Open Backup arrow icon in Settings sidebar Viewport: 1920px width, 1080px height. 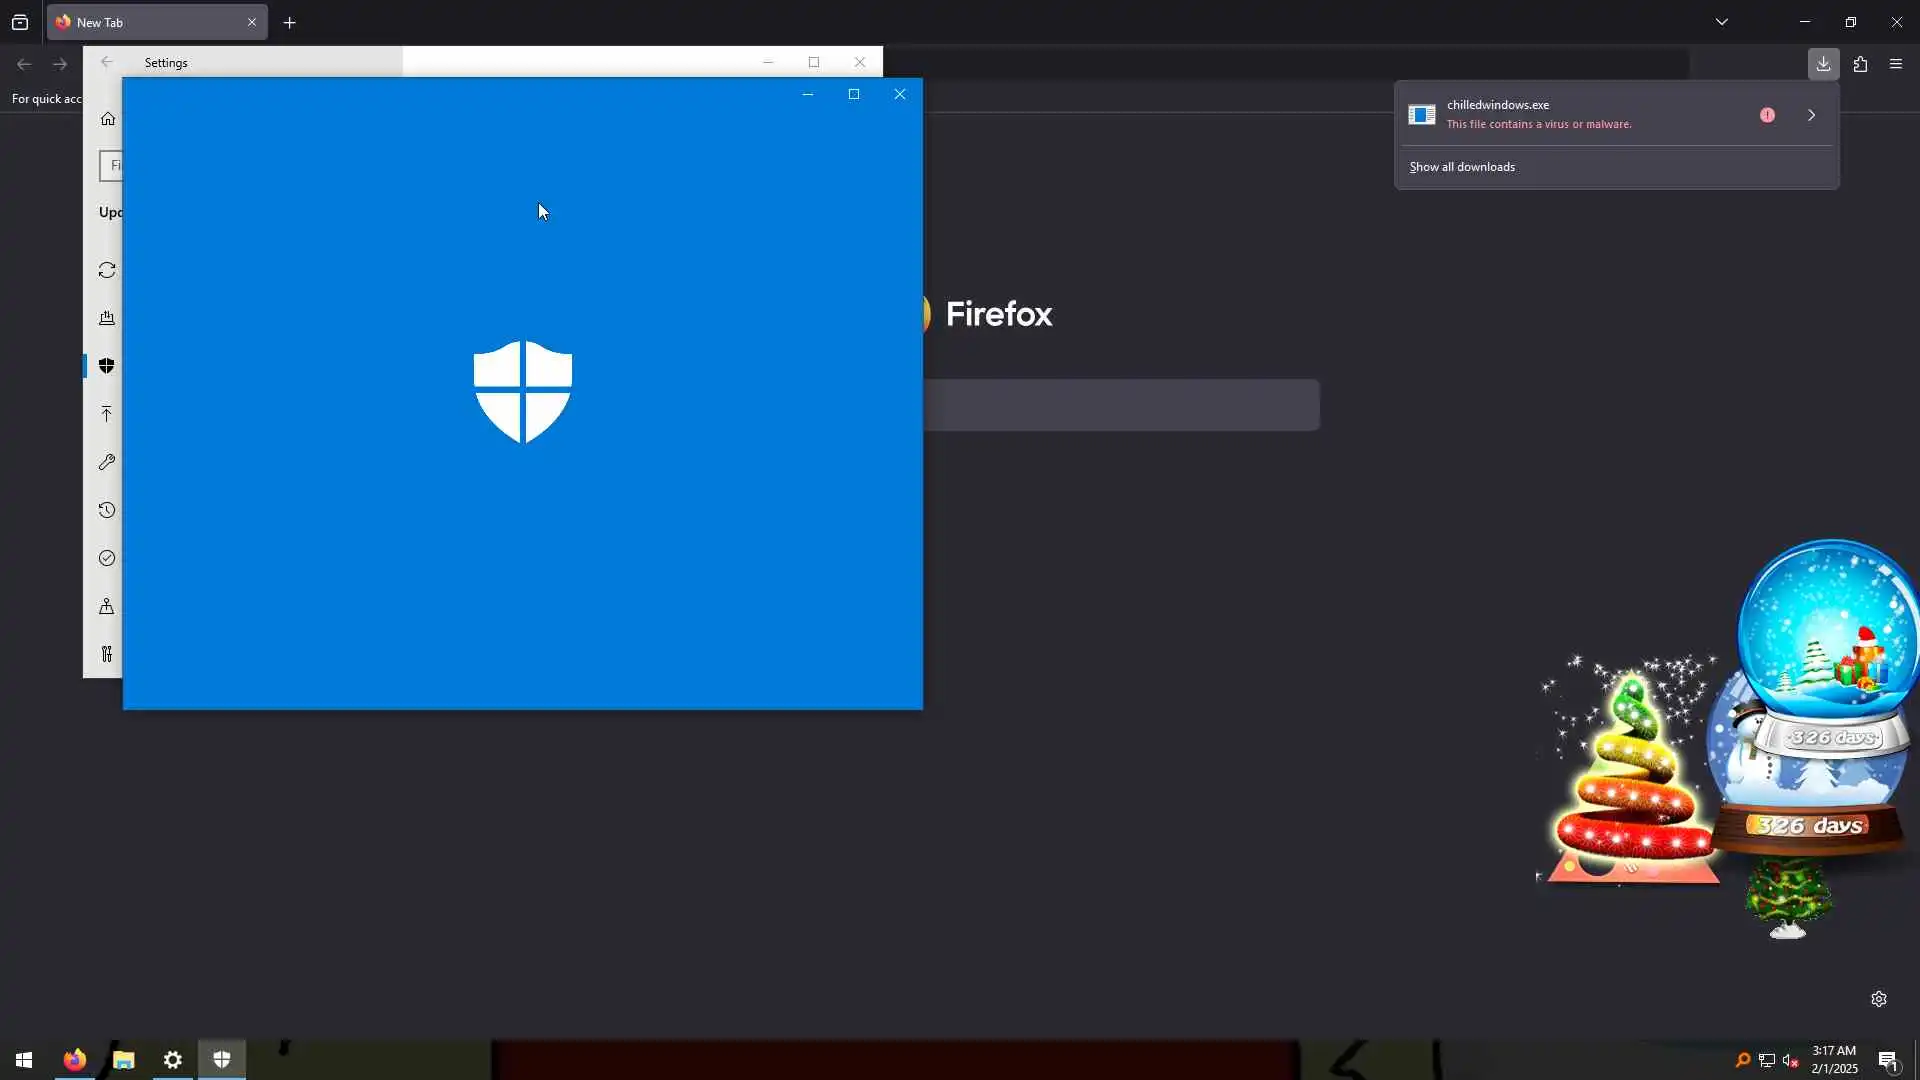click(107, 414)
